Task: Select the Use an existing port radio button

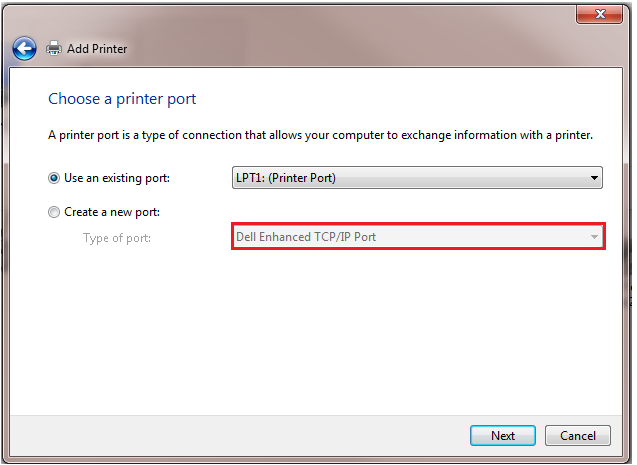Action: coord(54,178)
